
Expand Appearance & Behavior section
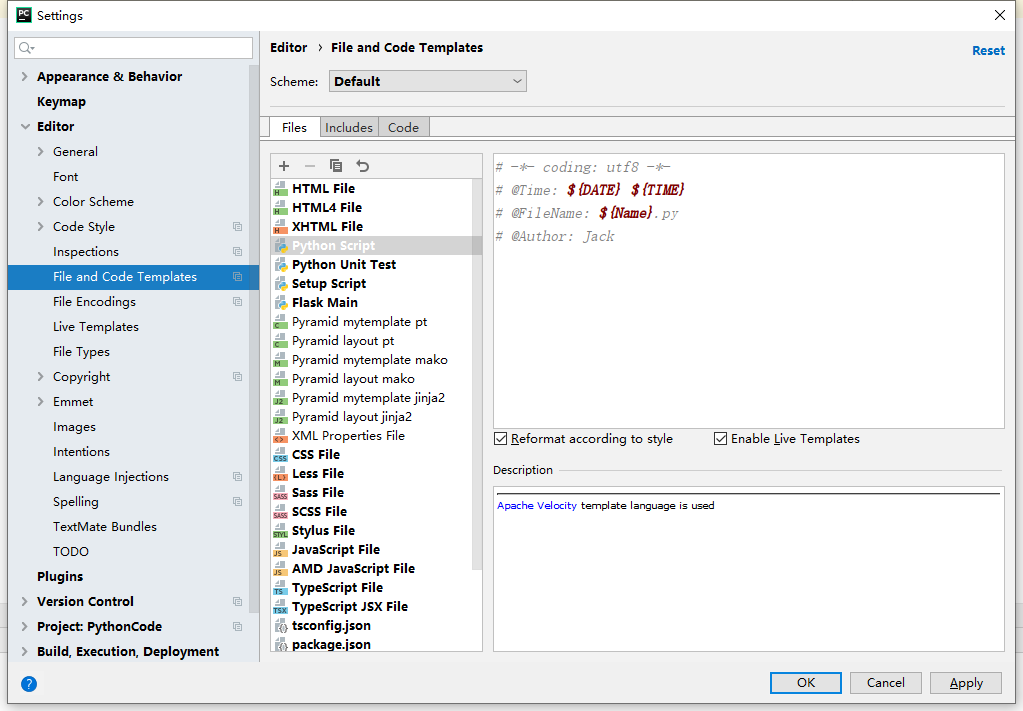tap(25, 76)
